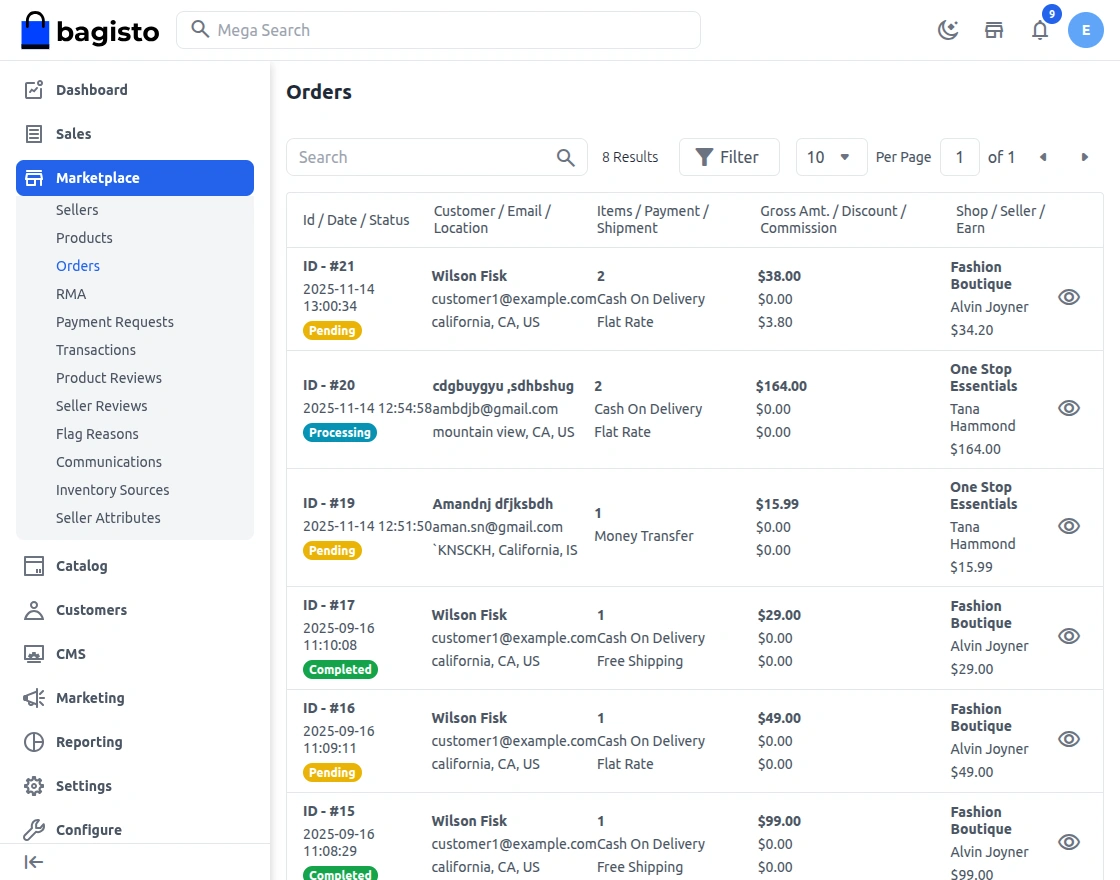View order #21 using its eye icon
This screenshot has height=880, width=1120.
(x=1069, y=297)
